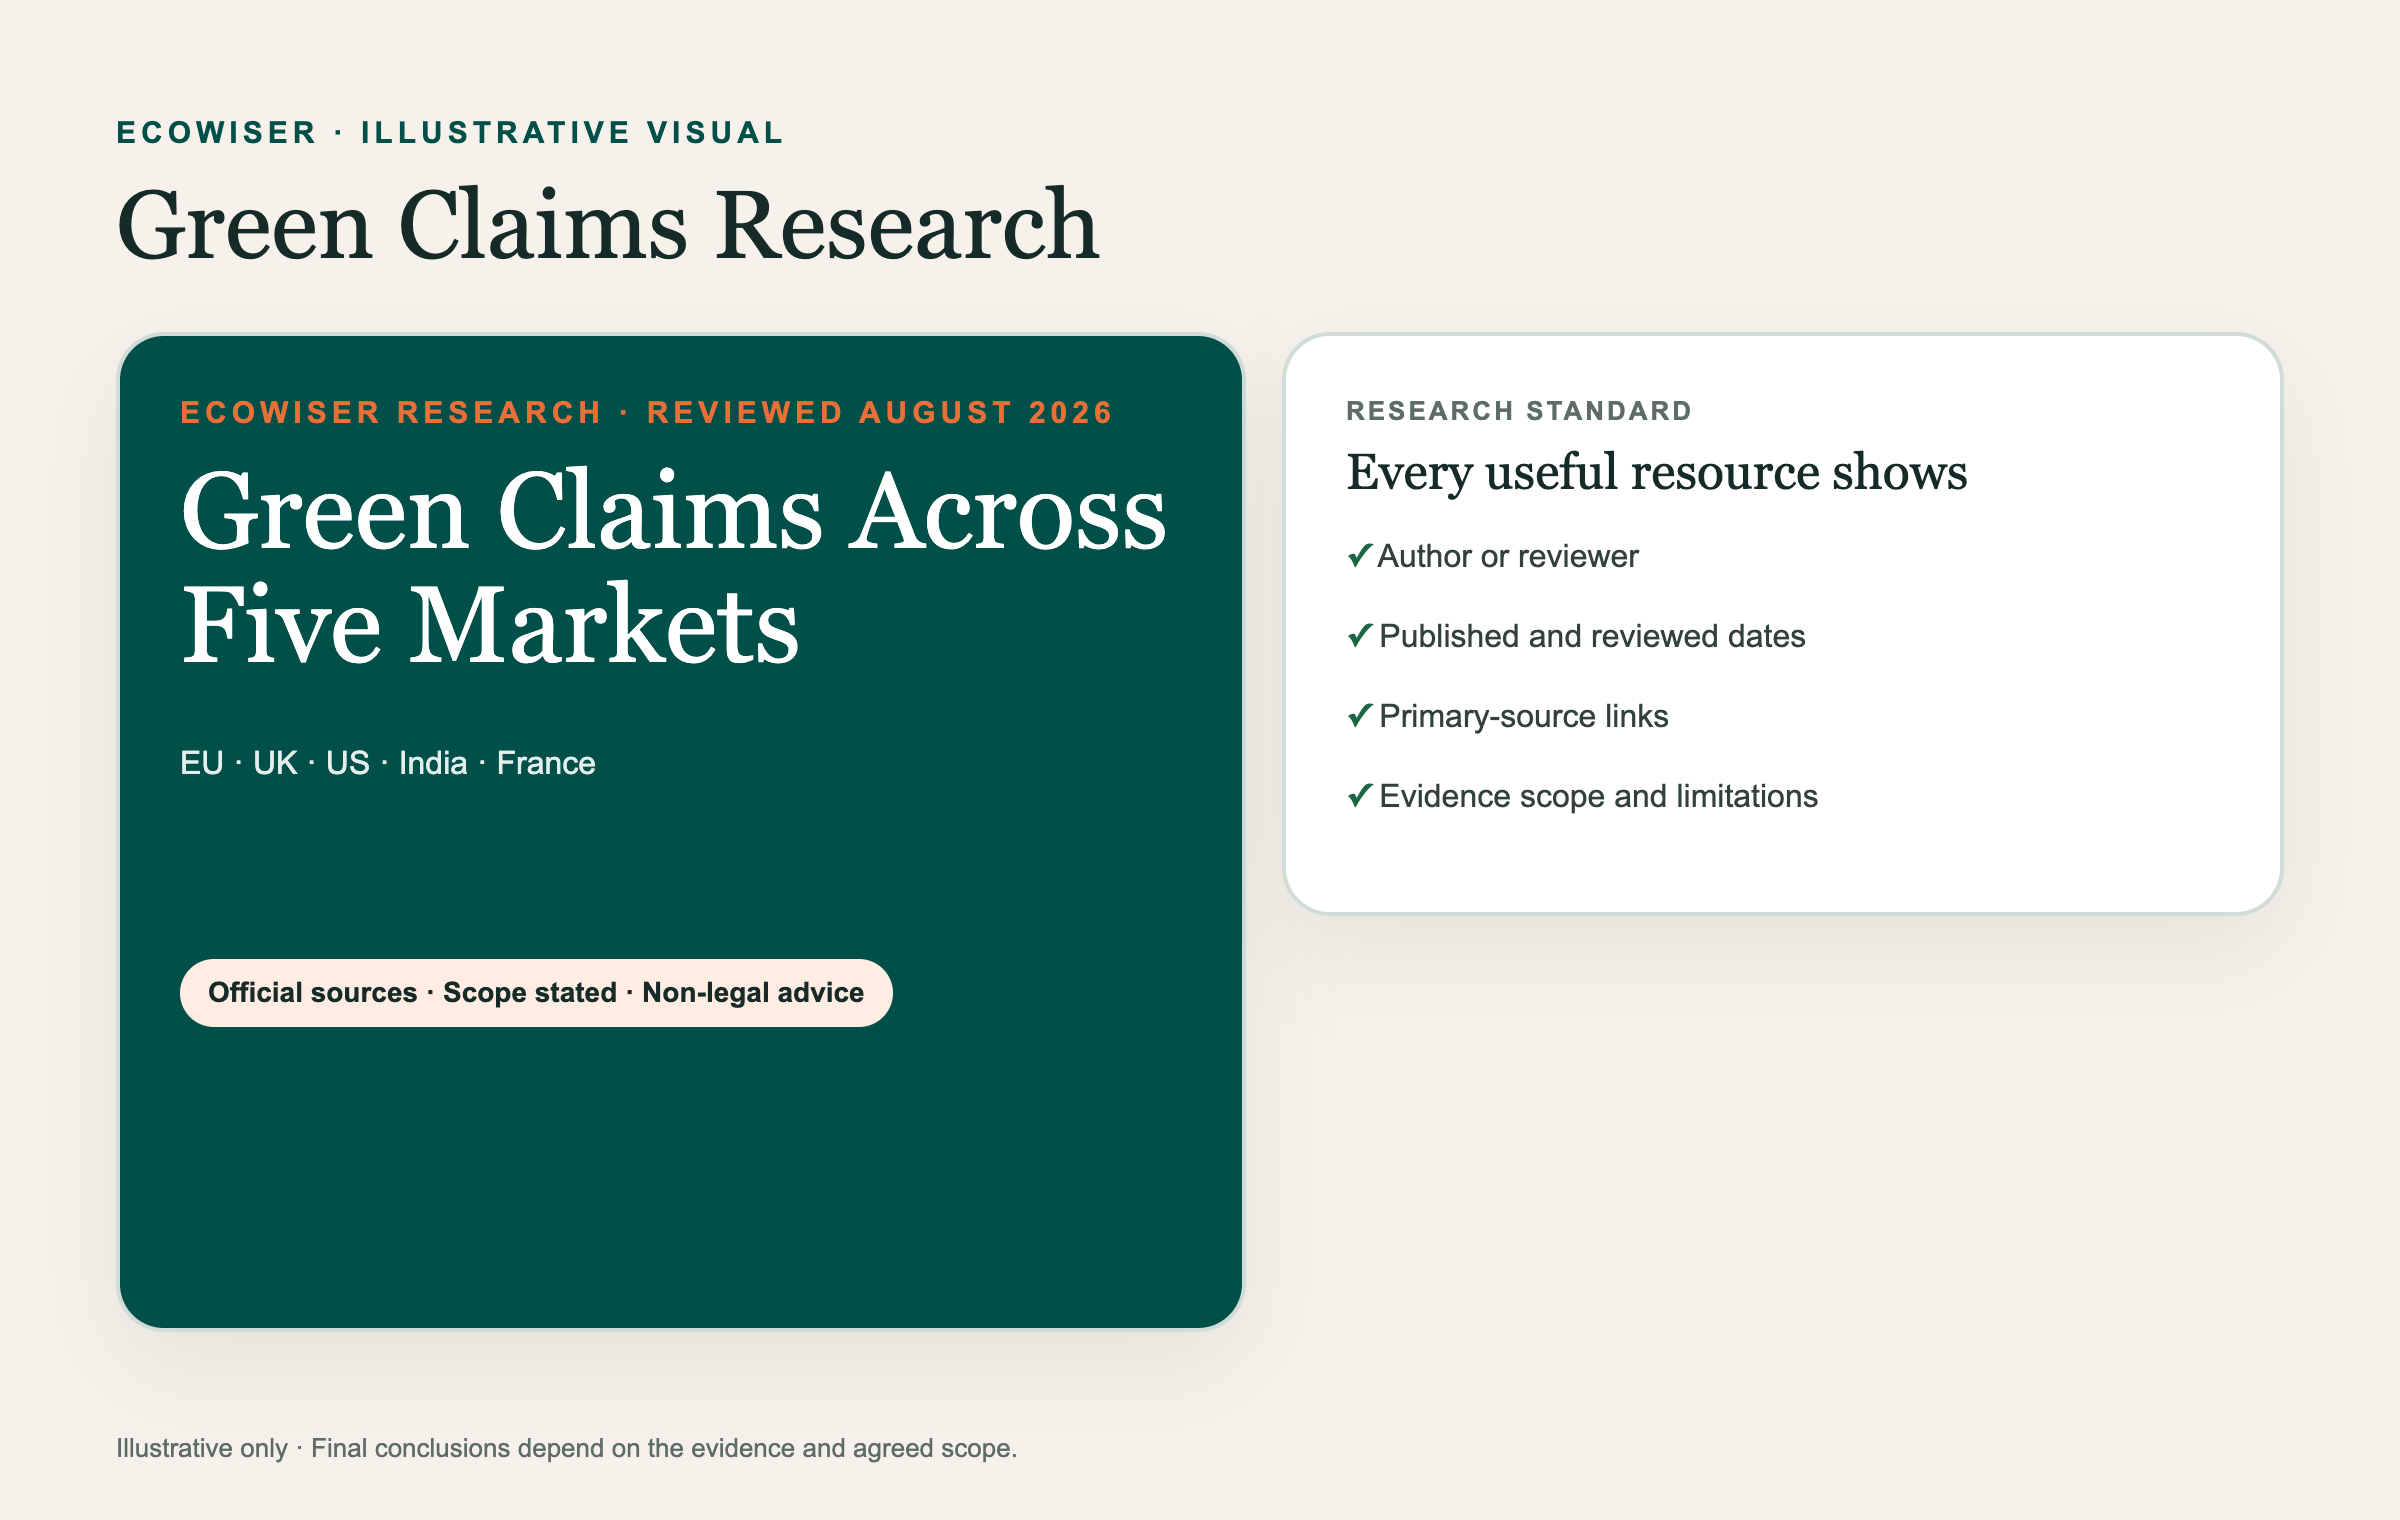Image resolution: width=2400 pixels, height=1520 pixels.
Task: Click the 'Evidence scope and limitations' text
Action: pos(1598,796)
